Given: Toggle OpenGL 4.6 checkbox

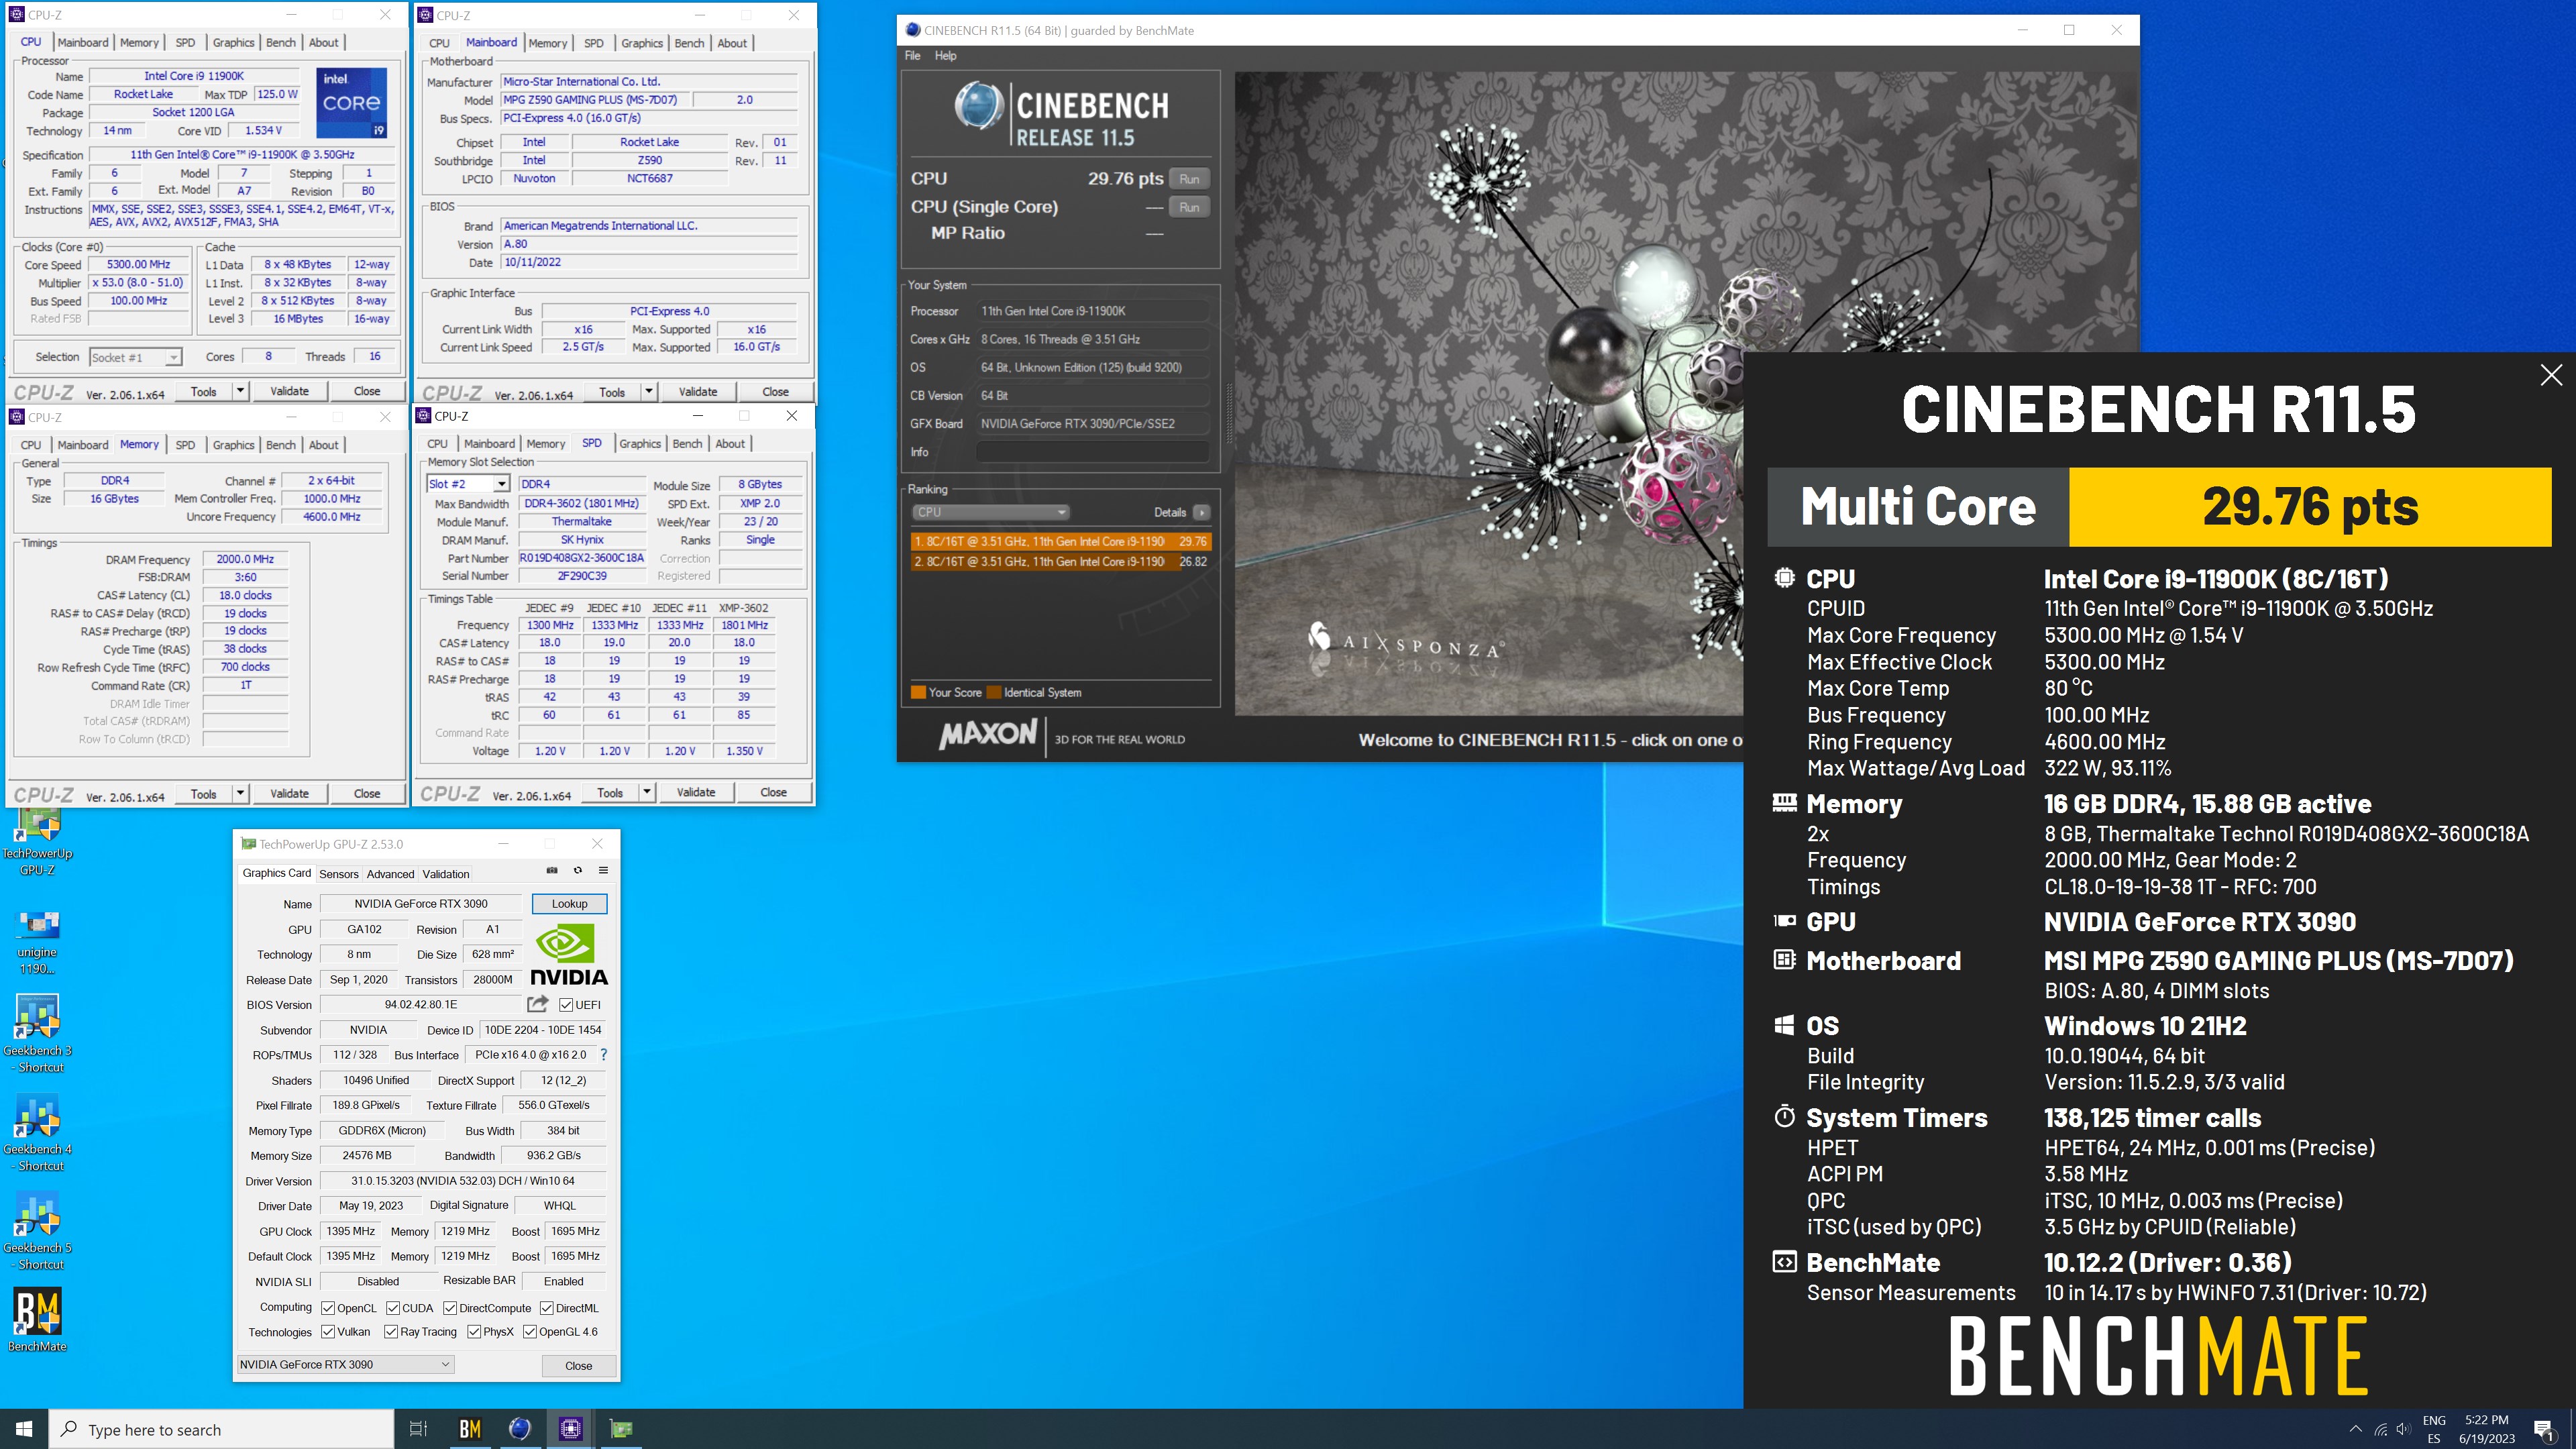Looking at the screenshot, I should pos(530,1332).
